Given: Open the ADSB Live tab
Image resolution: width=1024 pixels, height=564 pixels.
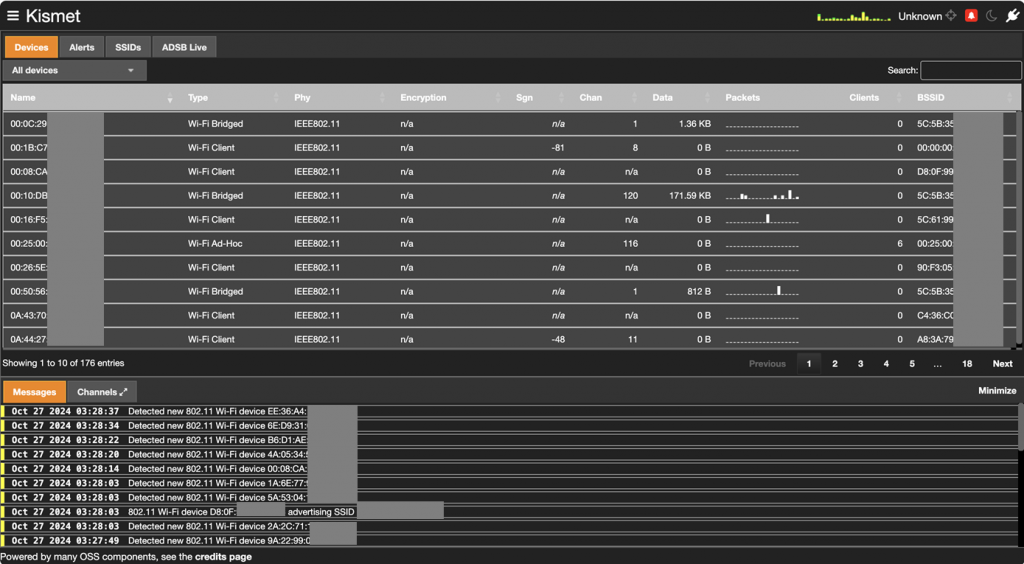Looking at the screenshot, I should coord(184,47).
